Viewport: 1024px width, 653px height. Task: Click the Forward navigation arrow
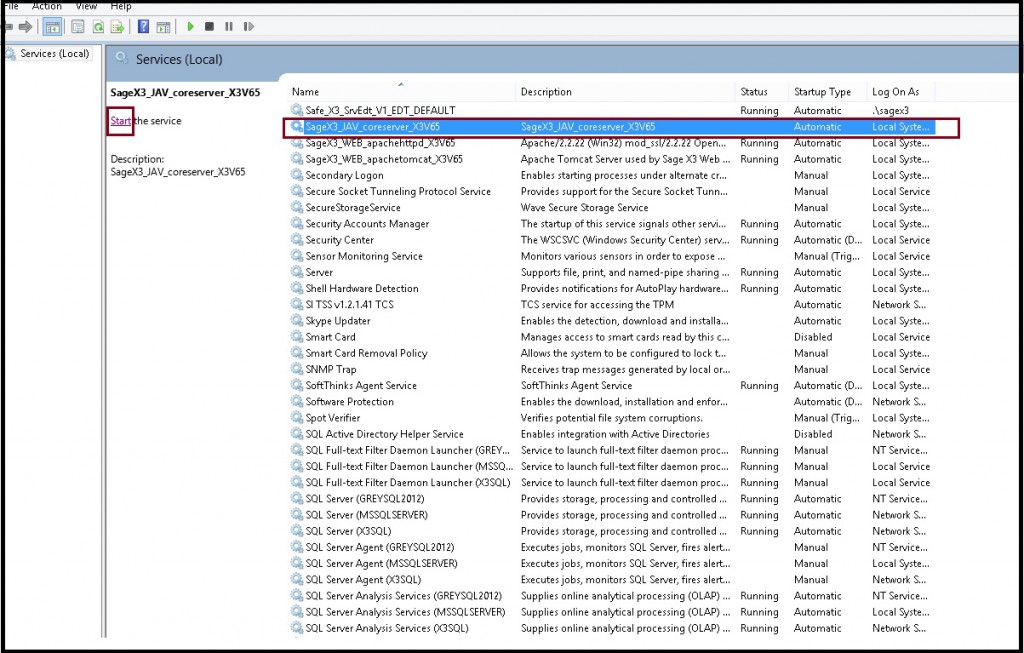pos(25,27)
